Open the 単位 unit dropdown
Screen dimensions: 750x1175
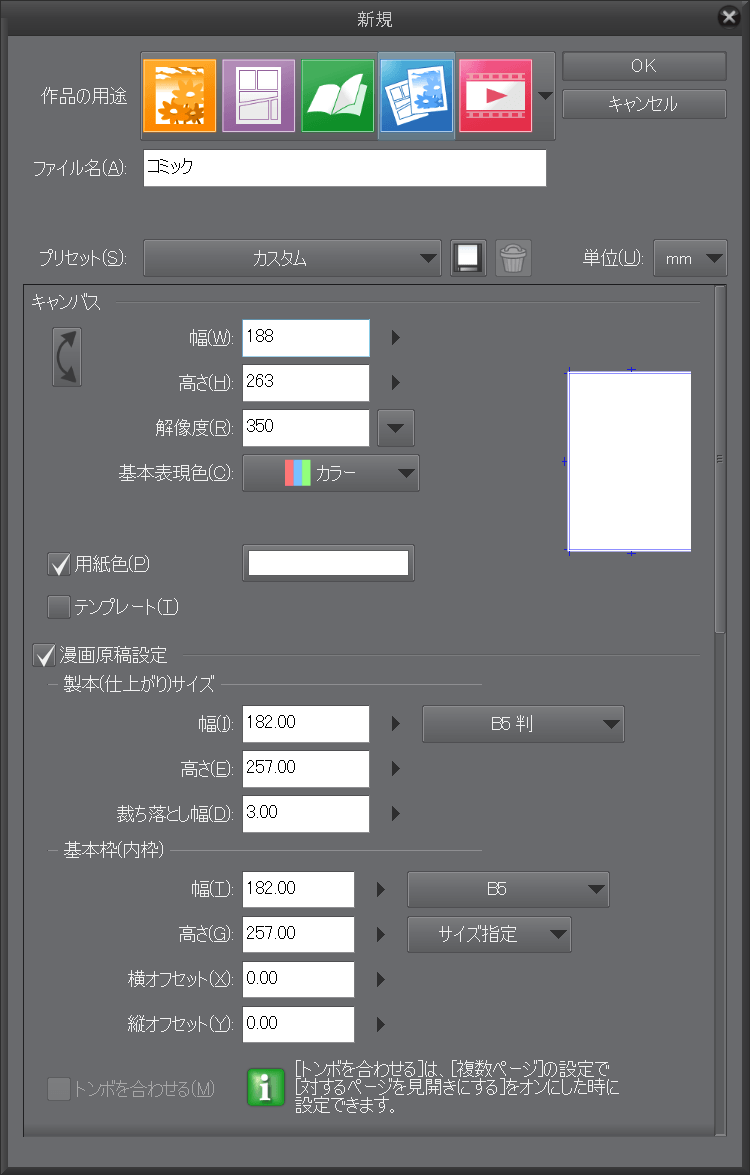click(x=690, y=258)
